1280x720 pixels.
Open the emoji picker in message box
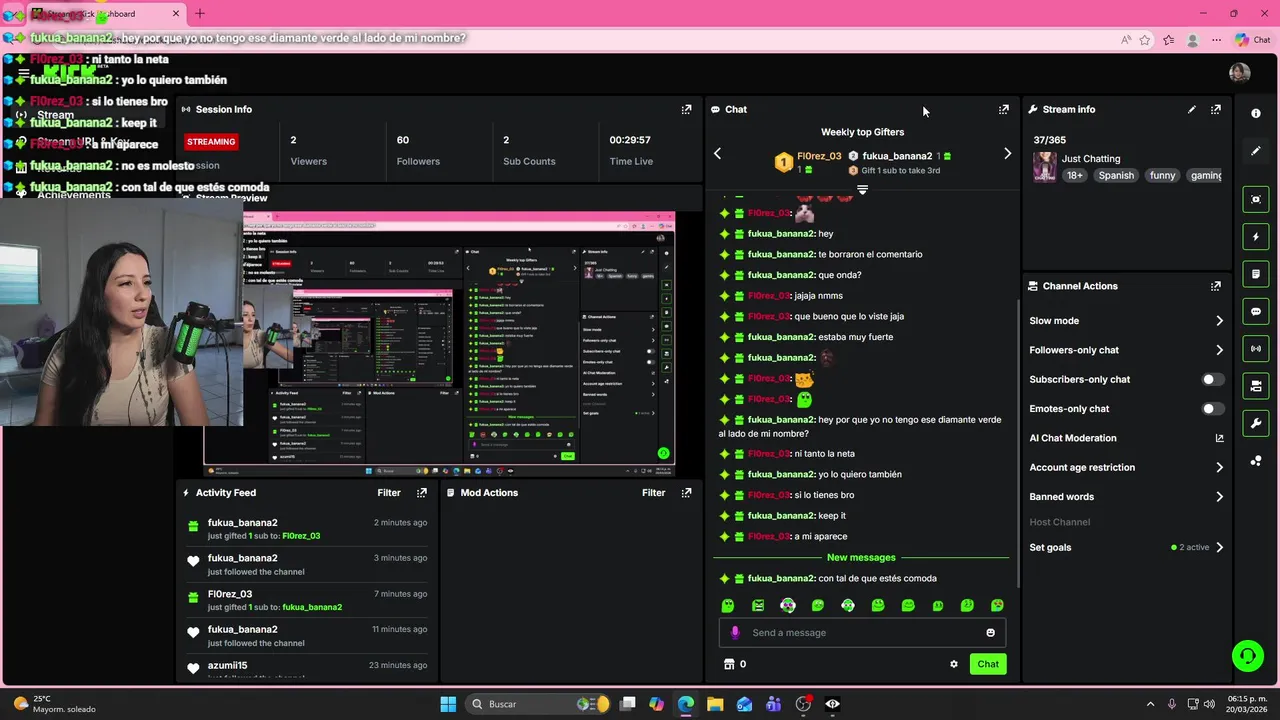(x=991, y=632)
